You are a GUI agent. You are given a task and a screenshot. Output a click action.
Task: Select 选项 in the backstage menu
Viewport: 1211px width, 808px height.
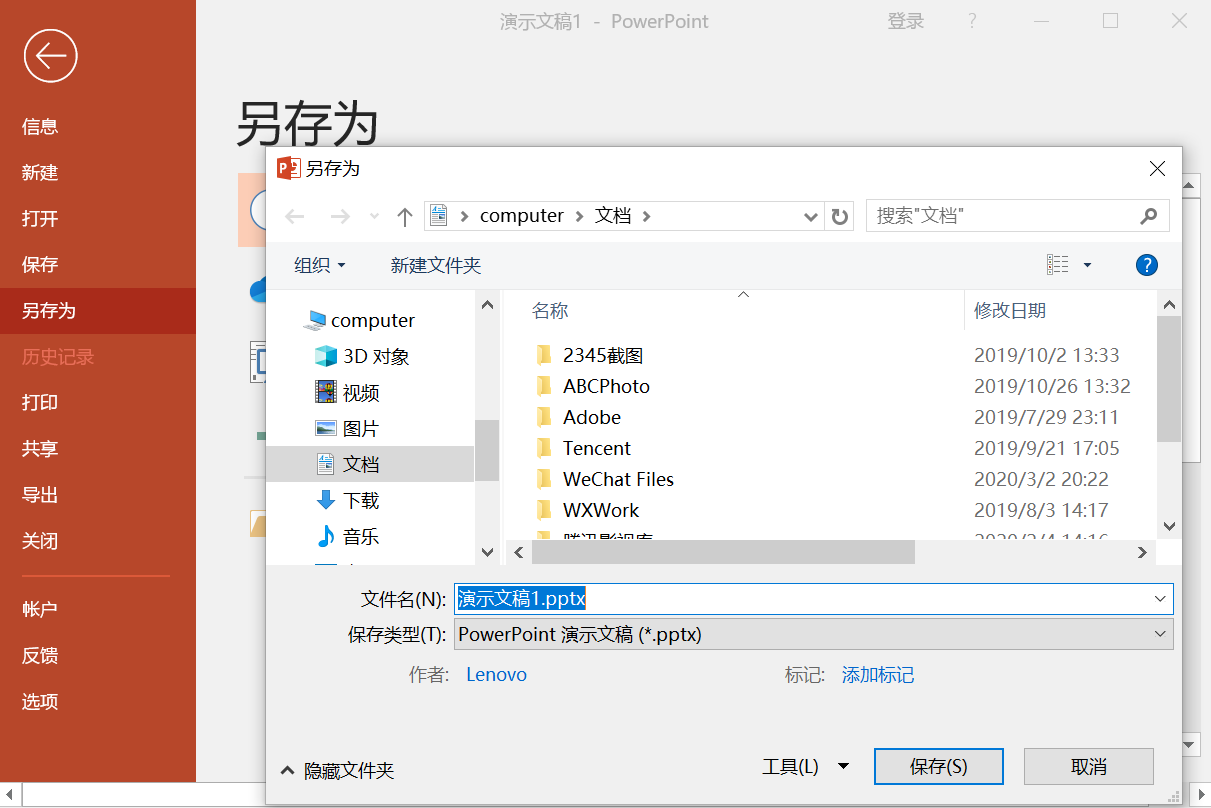point(40,701)
